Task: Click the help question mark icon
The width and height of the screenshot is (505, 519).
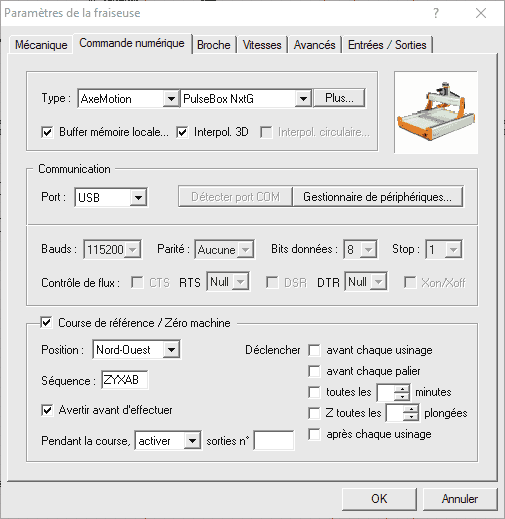Action: 436,13
